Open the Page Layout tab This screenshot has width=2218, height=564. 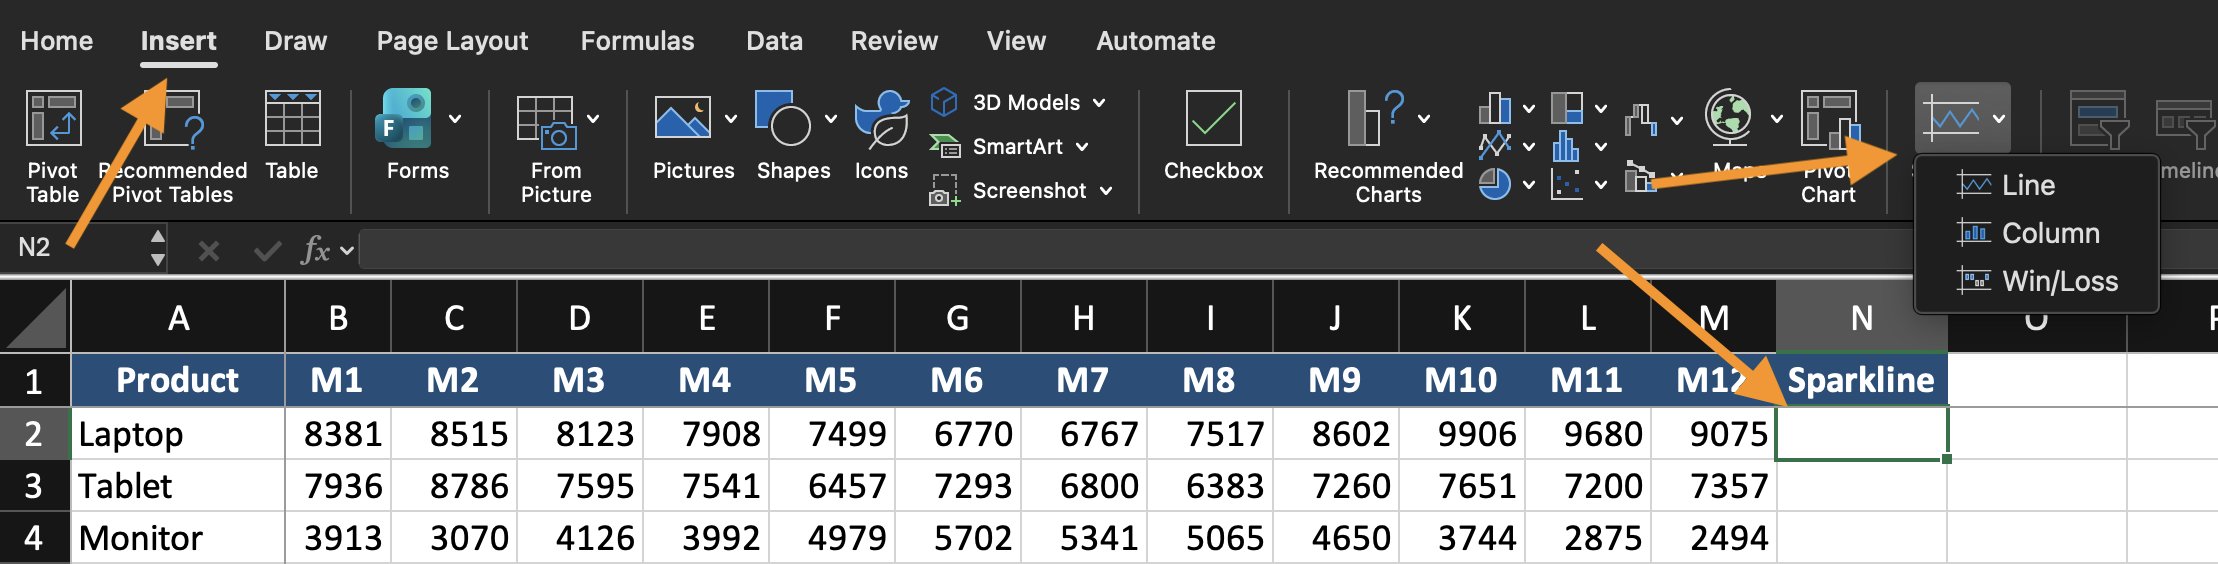[452, 41]
